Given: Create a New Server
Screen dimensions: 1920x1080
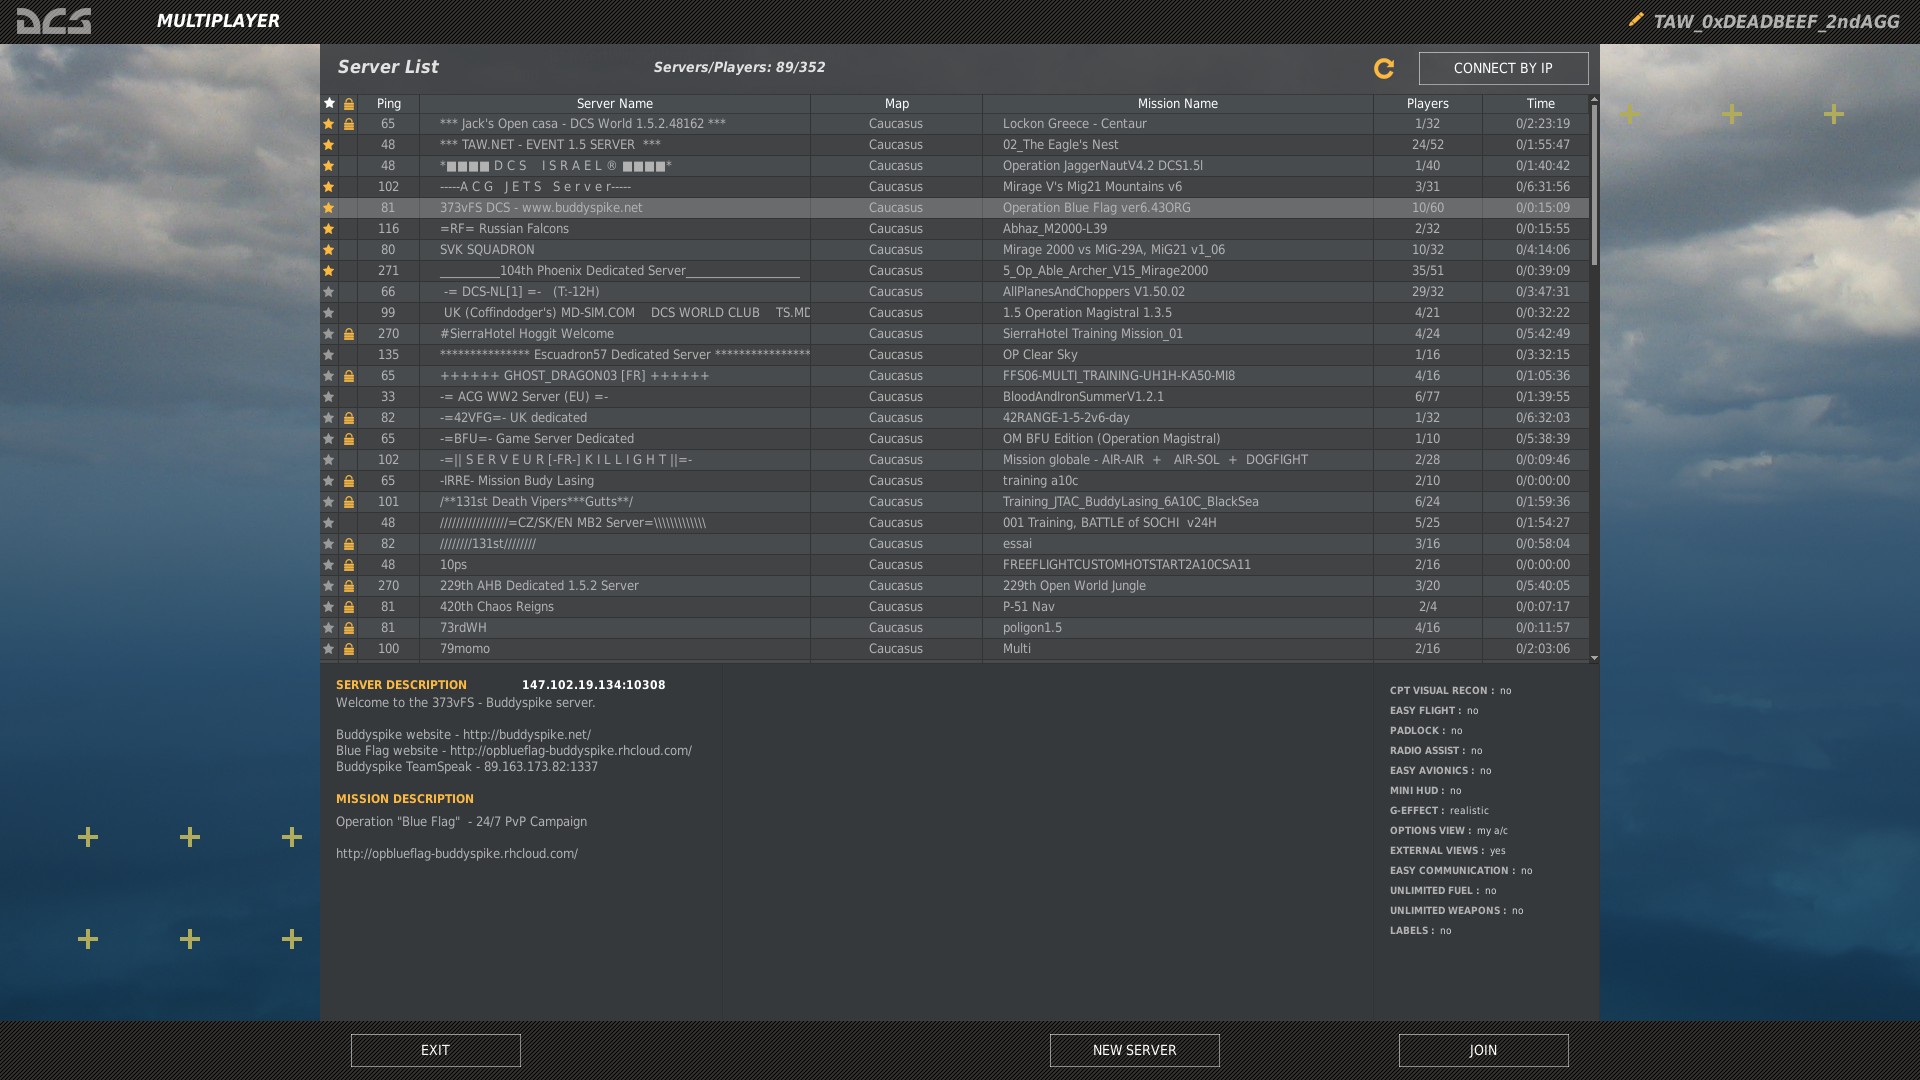Looking at the screenshot, I should click(1134, 1050).
